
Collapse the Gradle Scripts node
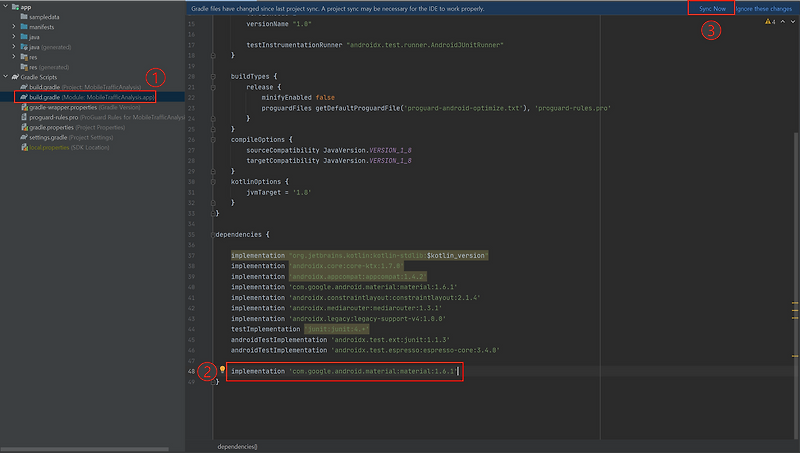tap(6, 77)
